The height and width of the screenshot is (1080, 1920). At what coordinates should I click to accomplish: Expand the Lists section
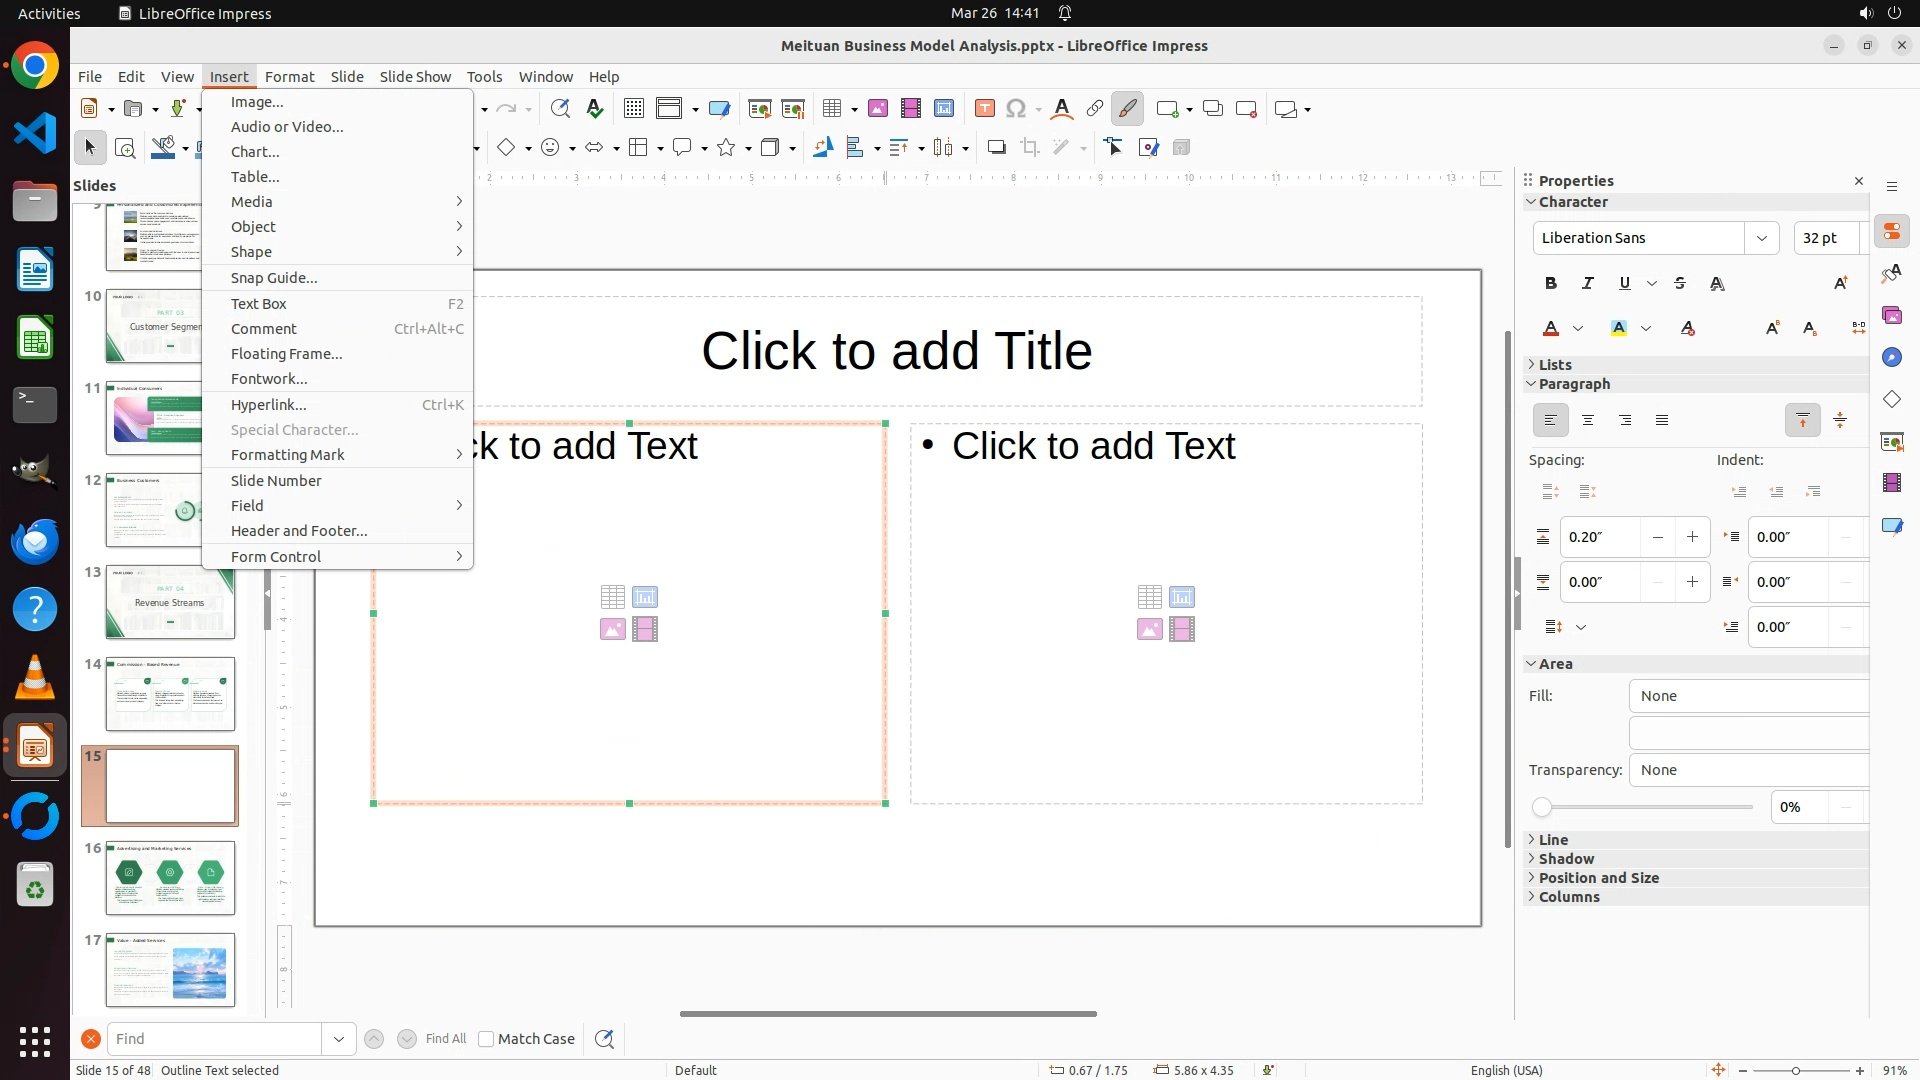click(x=1555, y=365)
